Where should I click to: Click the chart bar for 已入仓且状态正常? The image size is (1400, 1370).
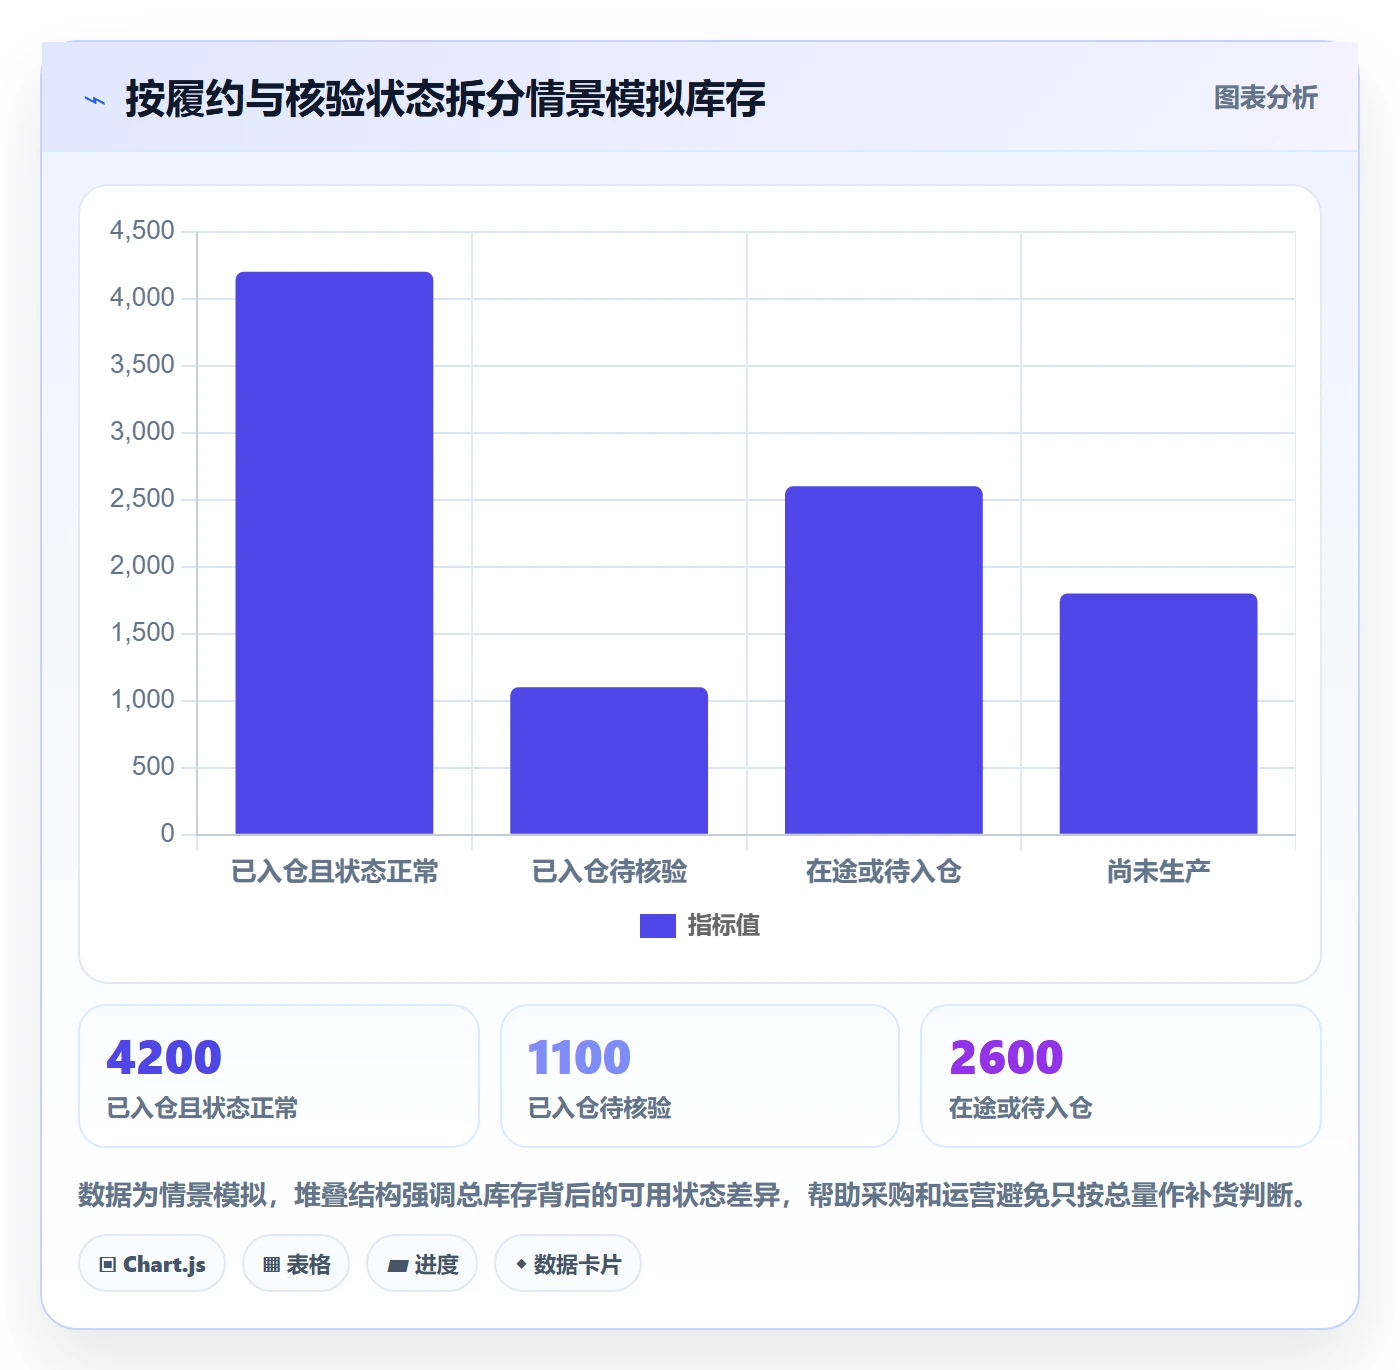coord(334,553)
